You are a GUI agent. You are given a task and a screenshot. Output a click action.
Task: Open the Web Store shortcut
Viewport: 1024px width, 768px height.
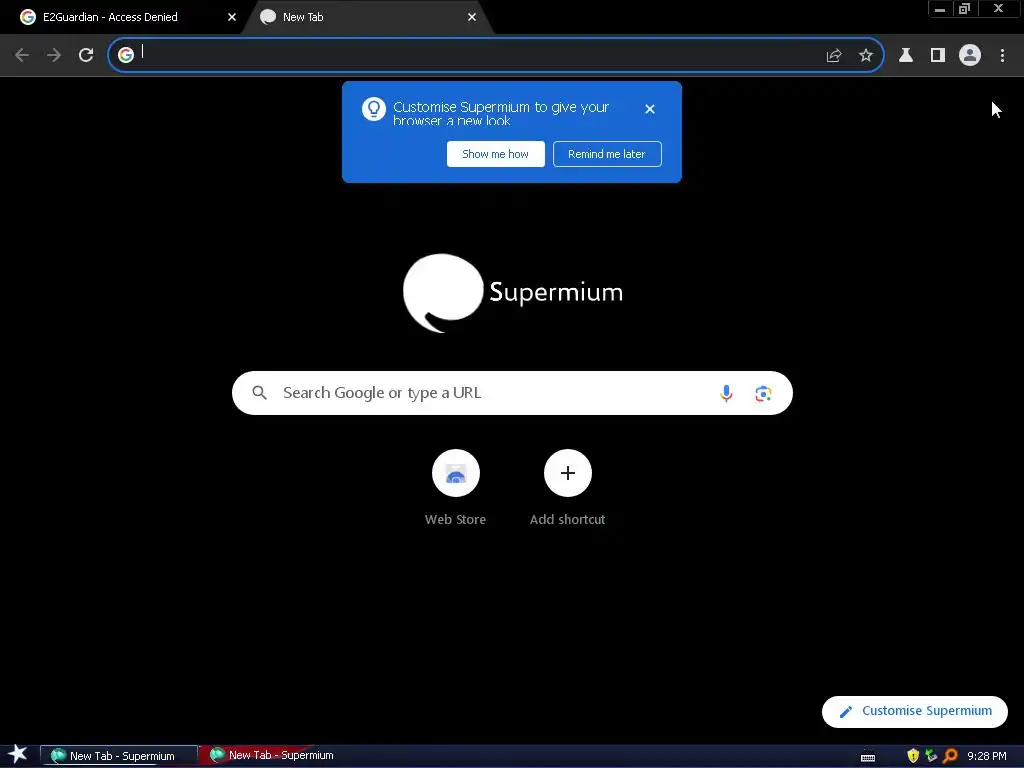pyautogui.click(x=456, y=473)
